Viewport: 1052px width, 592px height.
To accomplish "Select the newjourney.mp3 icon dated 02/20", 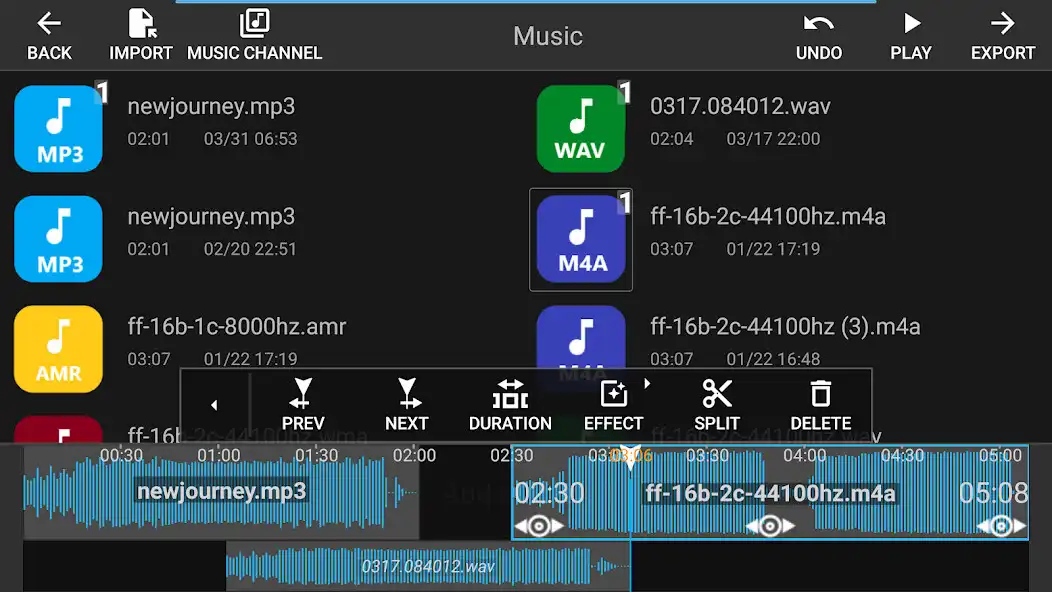I will 58,239.
